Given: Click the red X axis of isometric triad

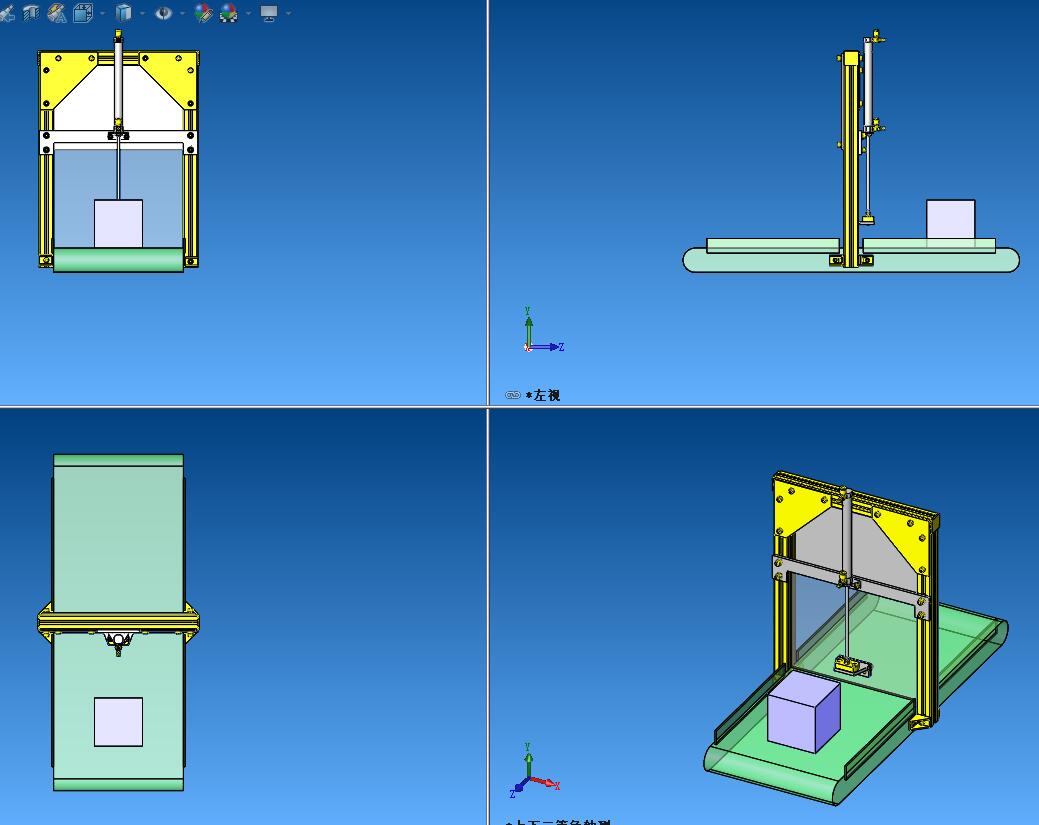Looking at the screenshot, I should 545,783.
